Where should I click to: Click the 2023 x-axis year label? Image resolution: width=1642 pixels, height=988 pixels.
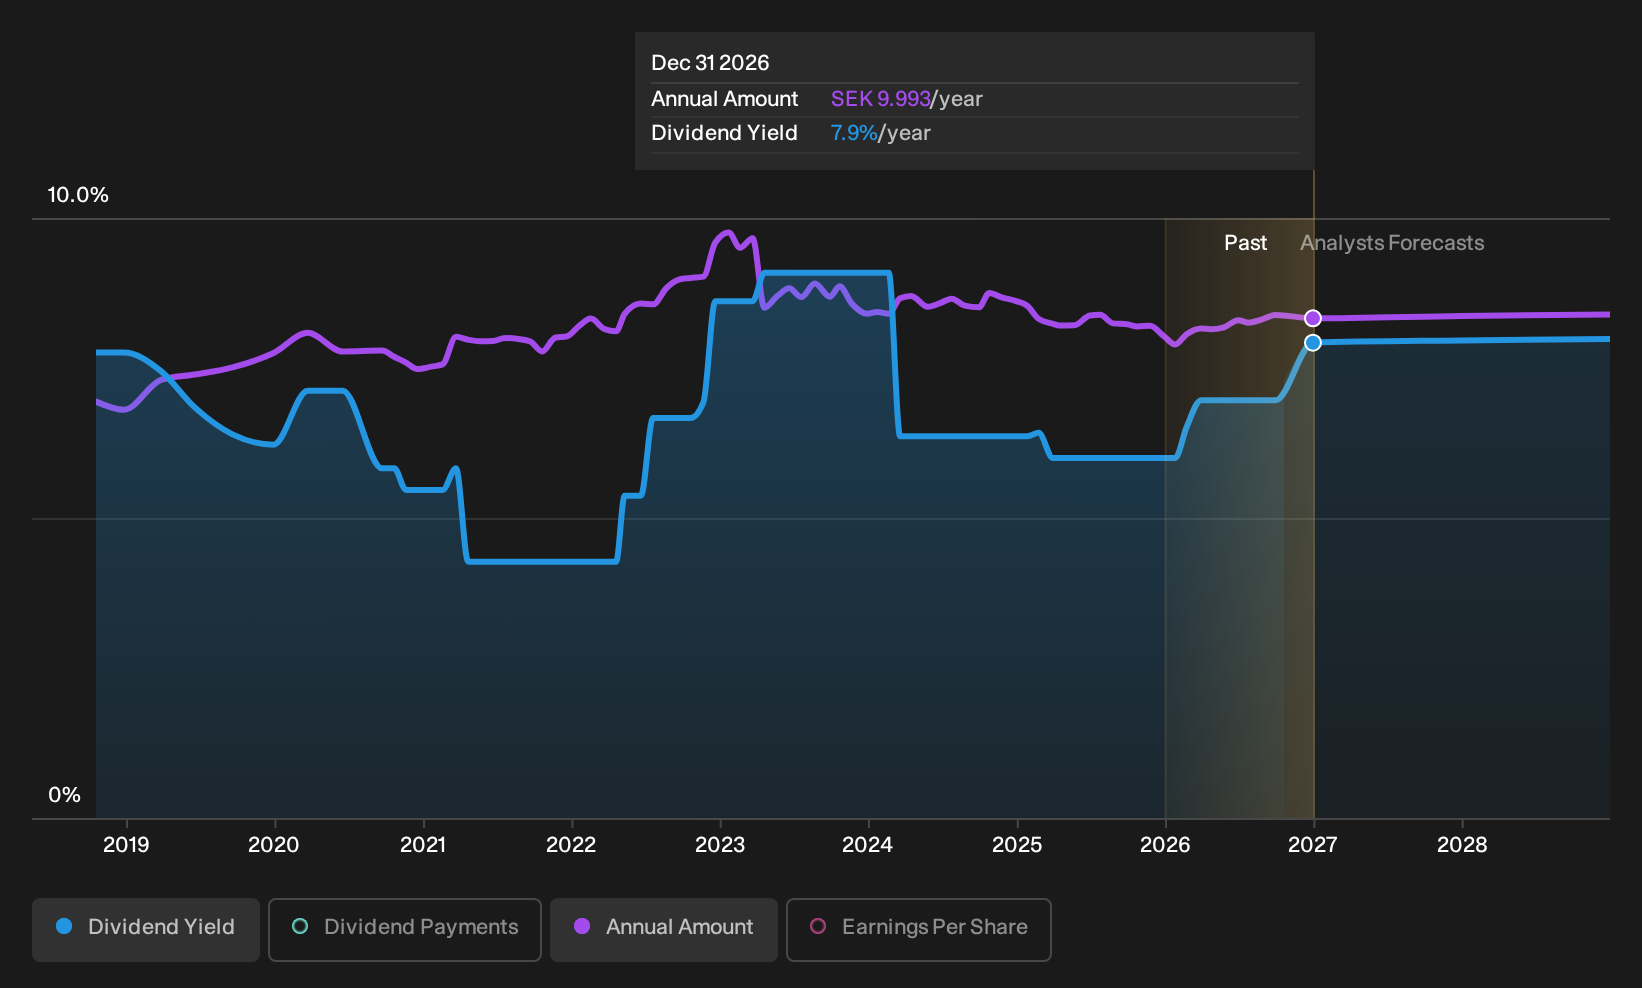click(x=720, y=845)
